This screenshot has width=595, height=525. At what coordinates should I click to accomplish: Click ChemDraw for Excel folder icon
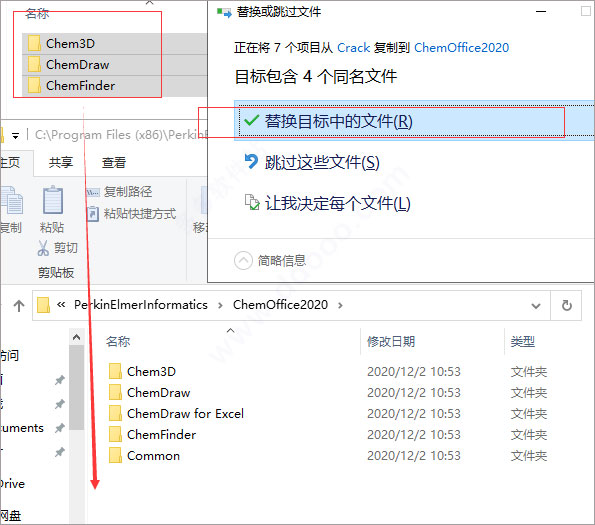(115, 413)
